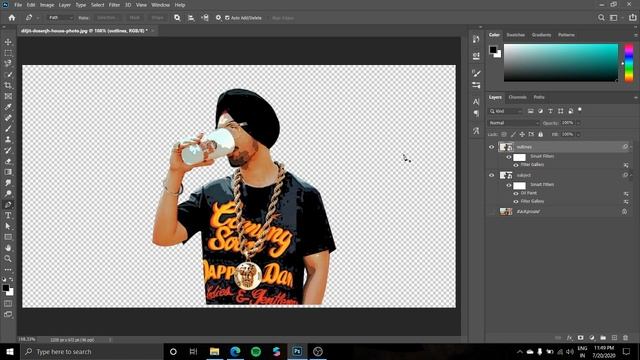Image resolution: width=640 pixels, height=360 pixels.
Task: Select the Clone Stamp tool
Action: pyautogui.click(x=8, y=140)
